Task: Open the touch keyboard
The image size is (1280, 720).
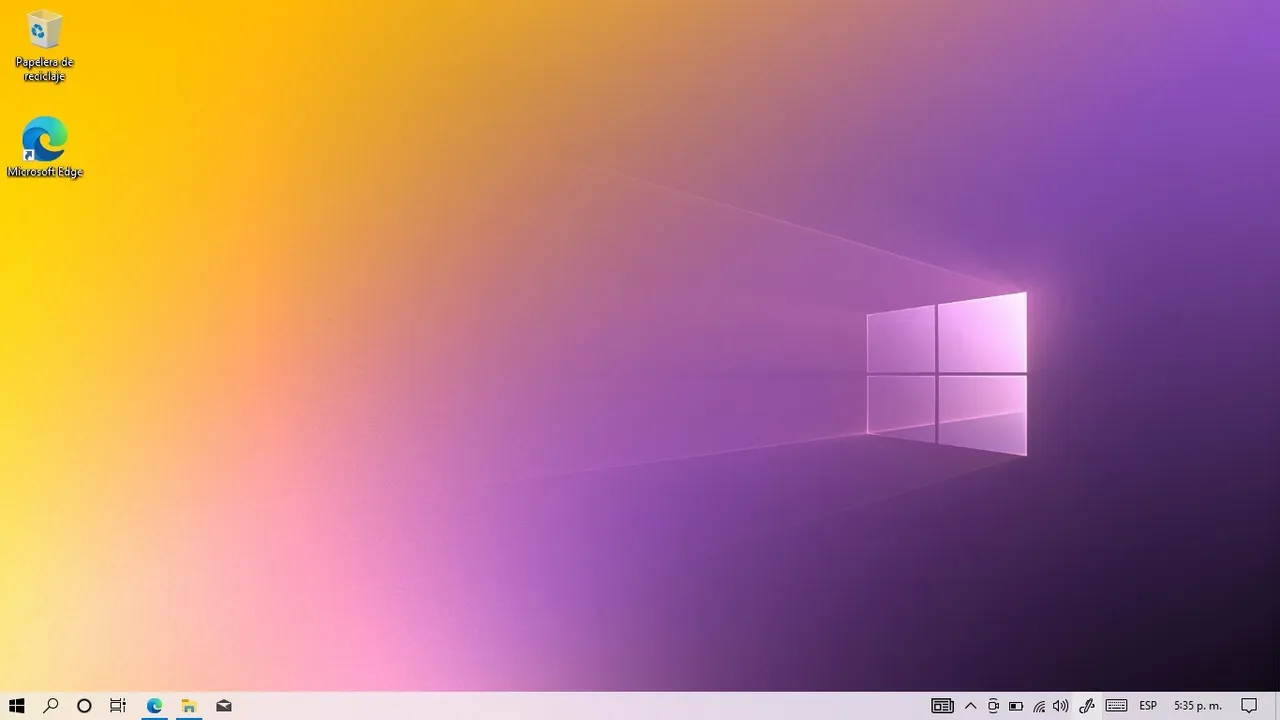Action: click(x=1117, y=706)
